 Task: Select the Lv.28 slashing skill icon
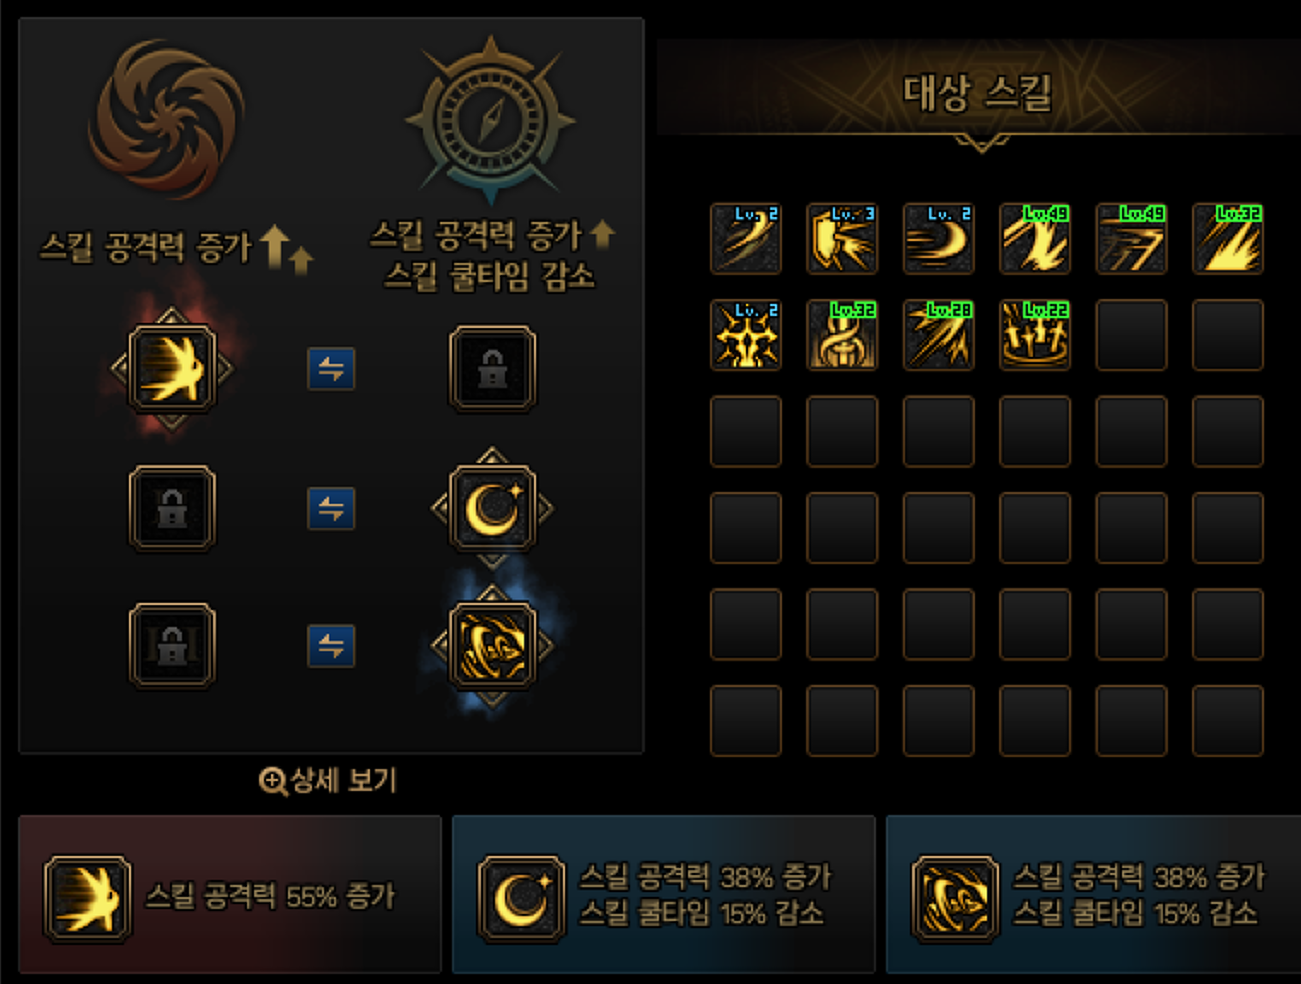click(x=938, y=335)
